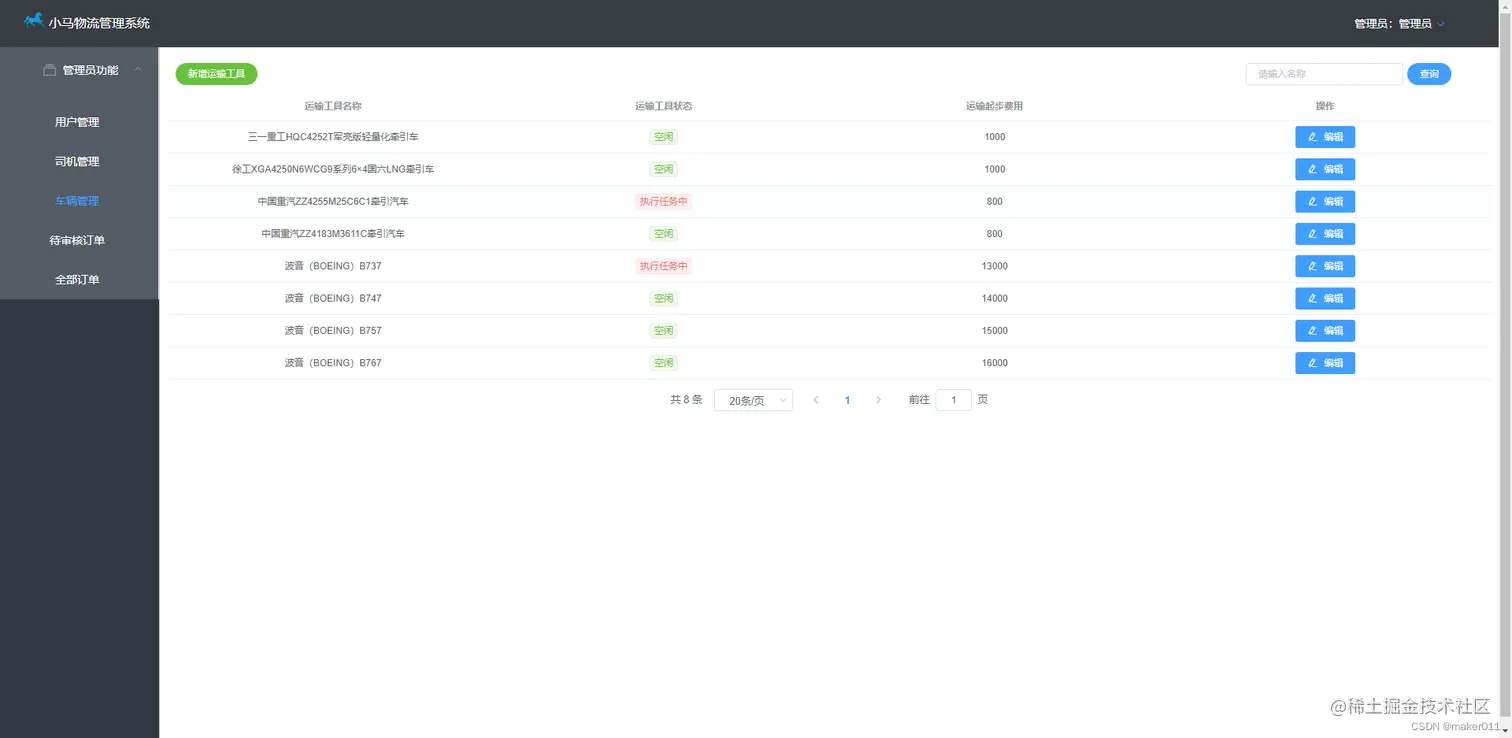
Task: Edit the 中国重汽ZZ4255M25C6C1 row
Action: tap(1325, 202)
